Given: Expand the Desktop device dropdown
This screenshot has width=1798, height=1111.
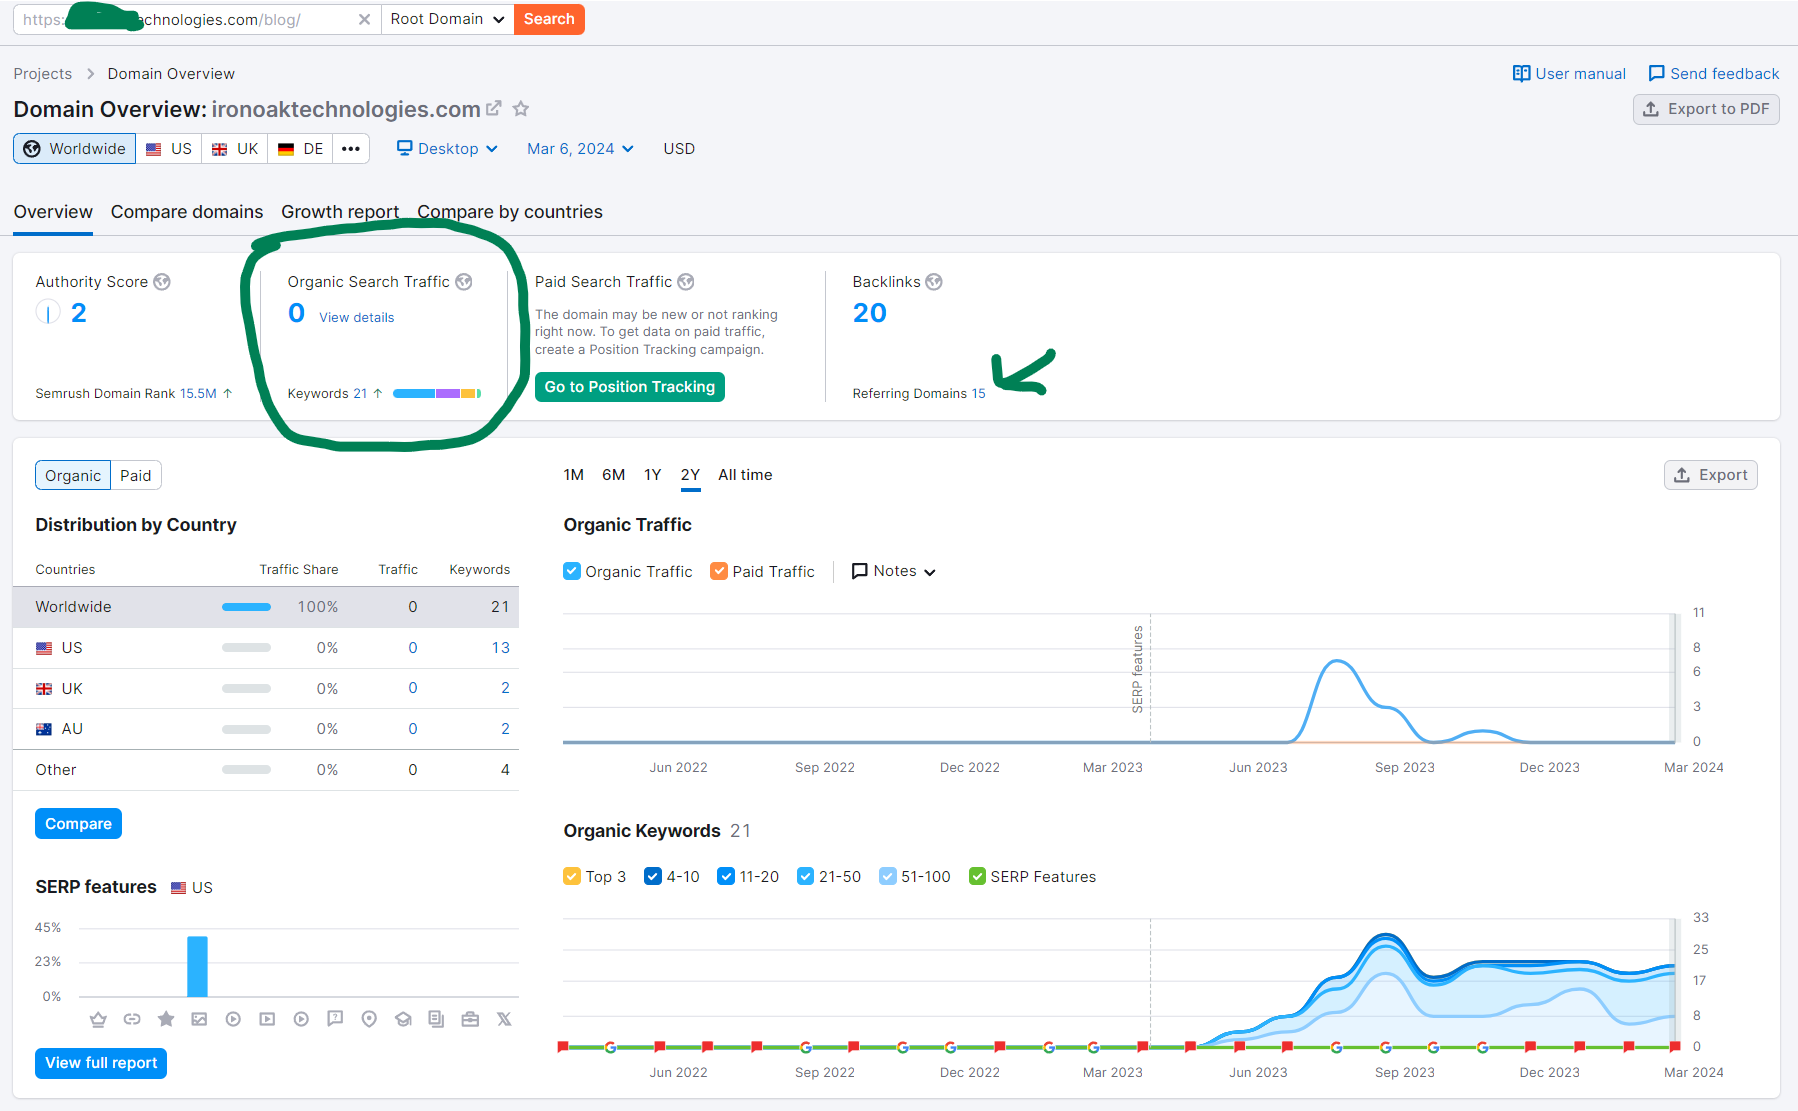Looking at the screenshot, I should (447, 149).
